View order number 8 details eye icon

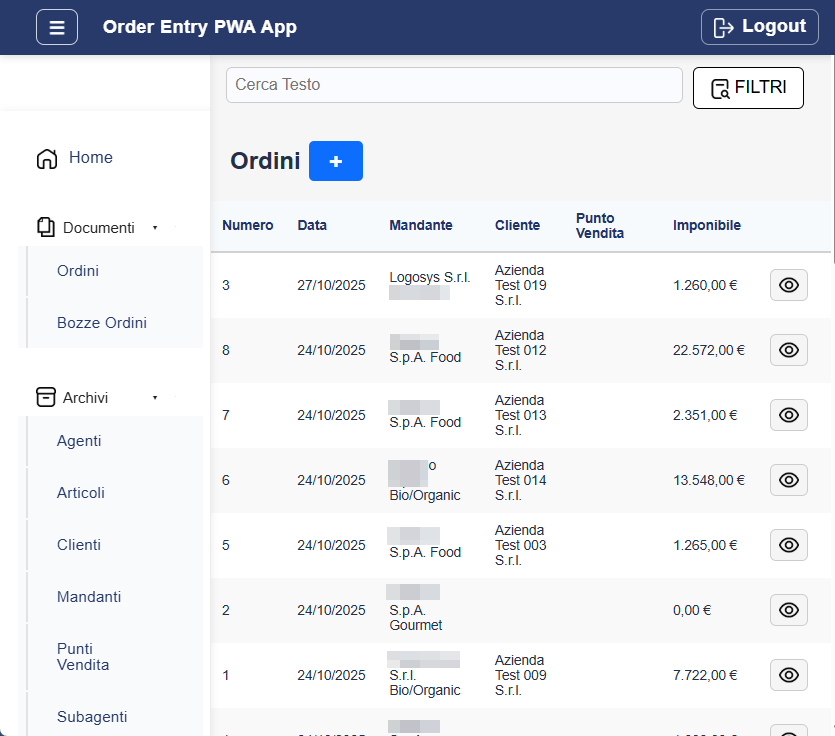coord(788,350)
